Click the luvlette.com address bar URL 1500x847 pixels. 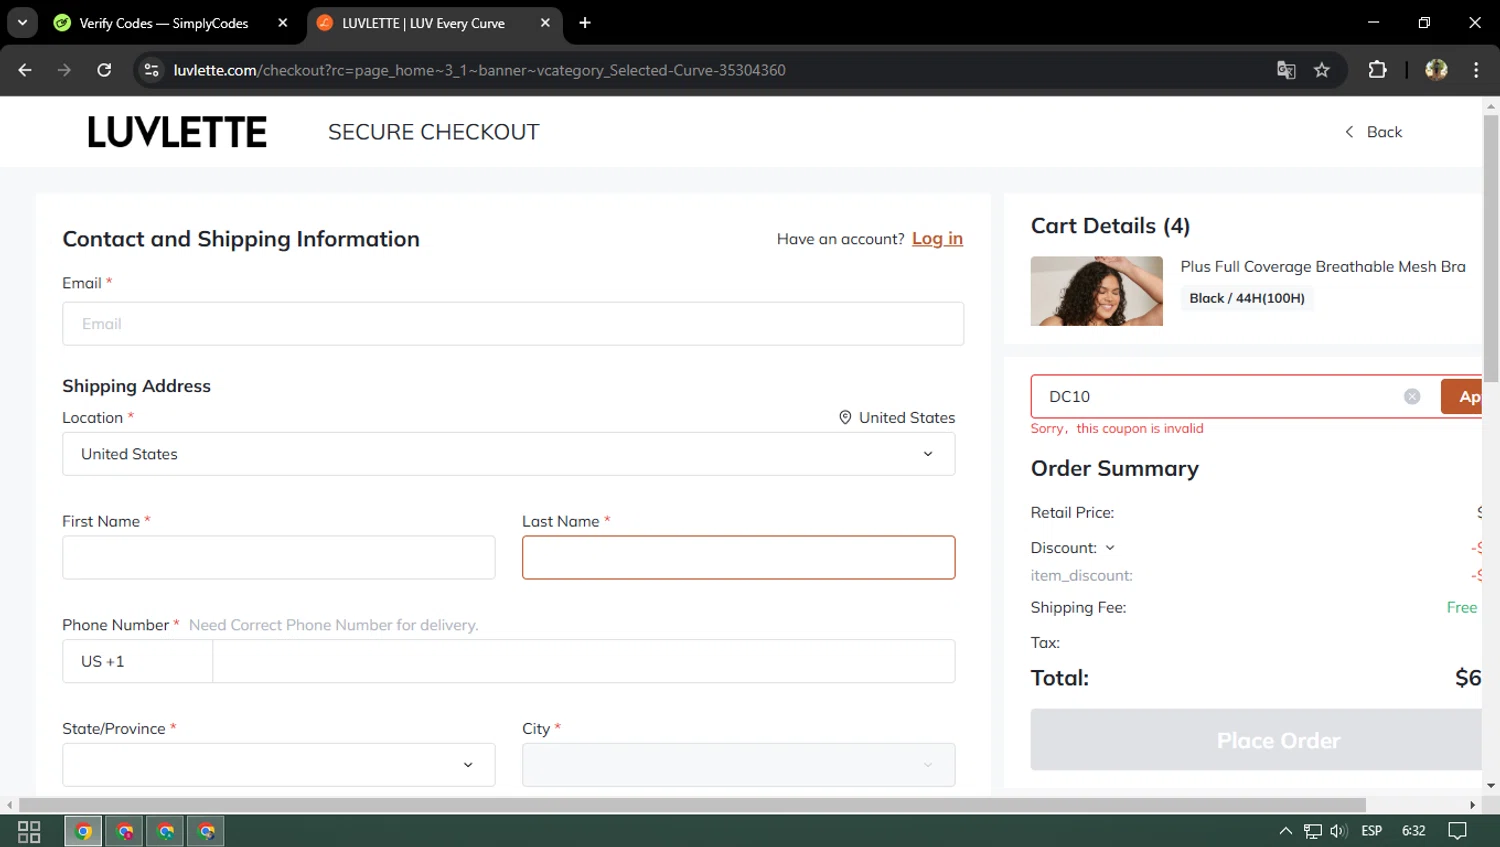tap(479, 70)
